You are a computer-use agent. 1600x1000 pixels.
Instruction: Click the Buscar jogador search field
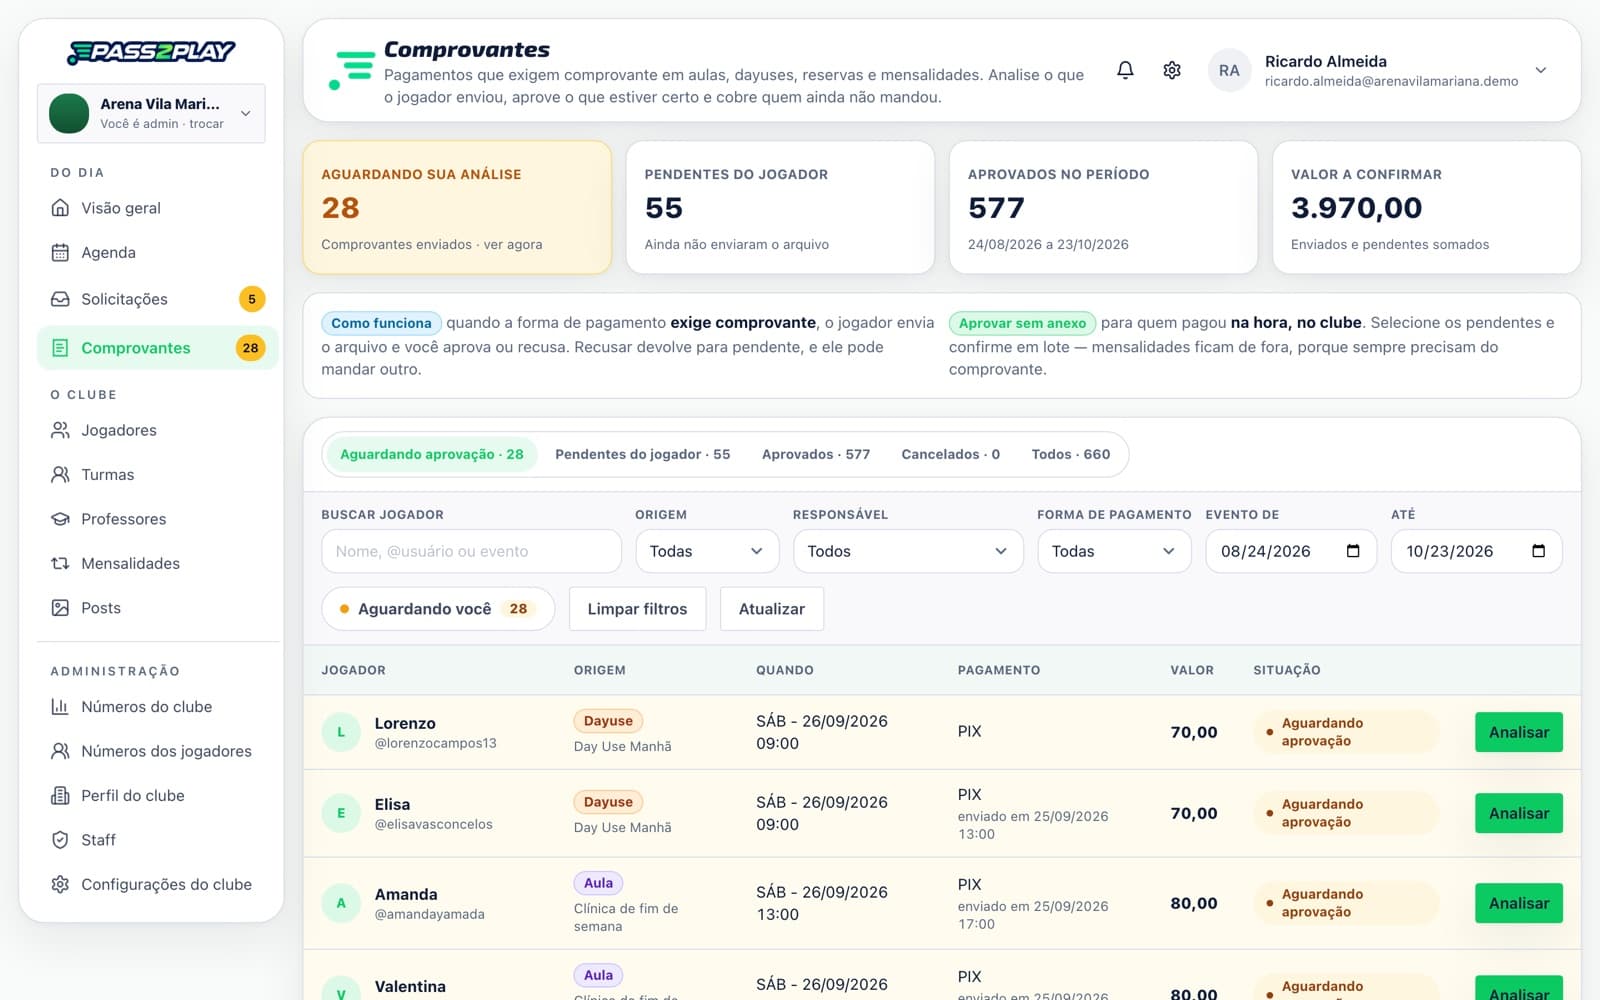pyautogui.click(x=471, y=551)
